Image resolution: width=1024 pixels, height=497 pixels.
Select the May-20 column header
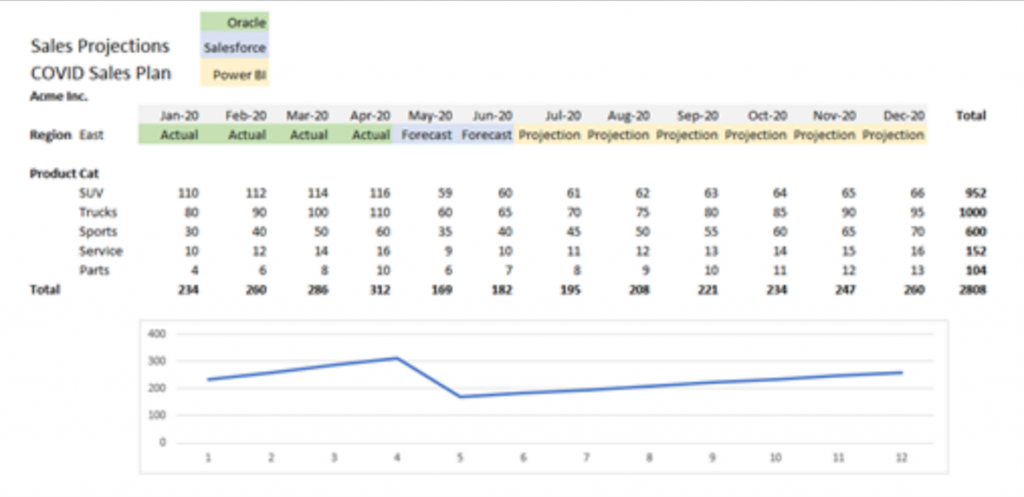pos(430,116)
